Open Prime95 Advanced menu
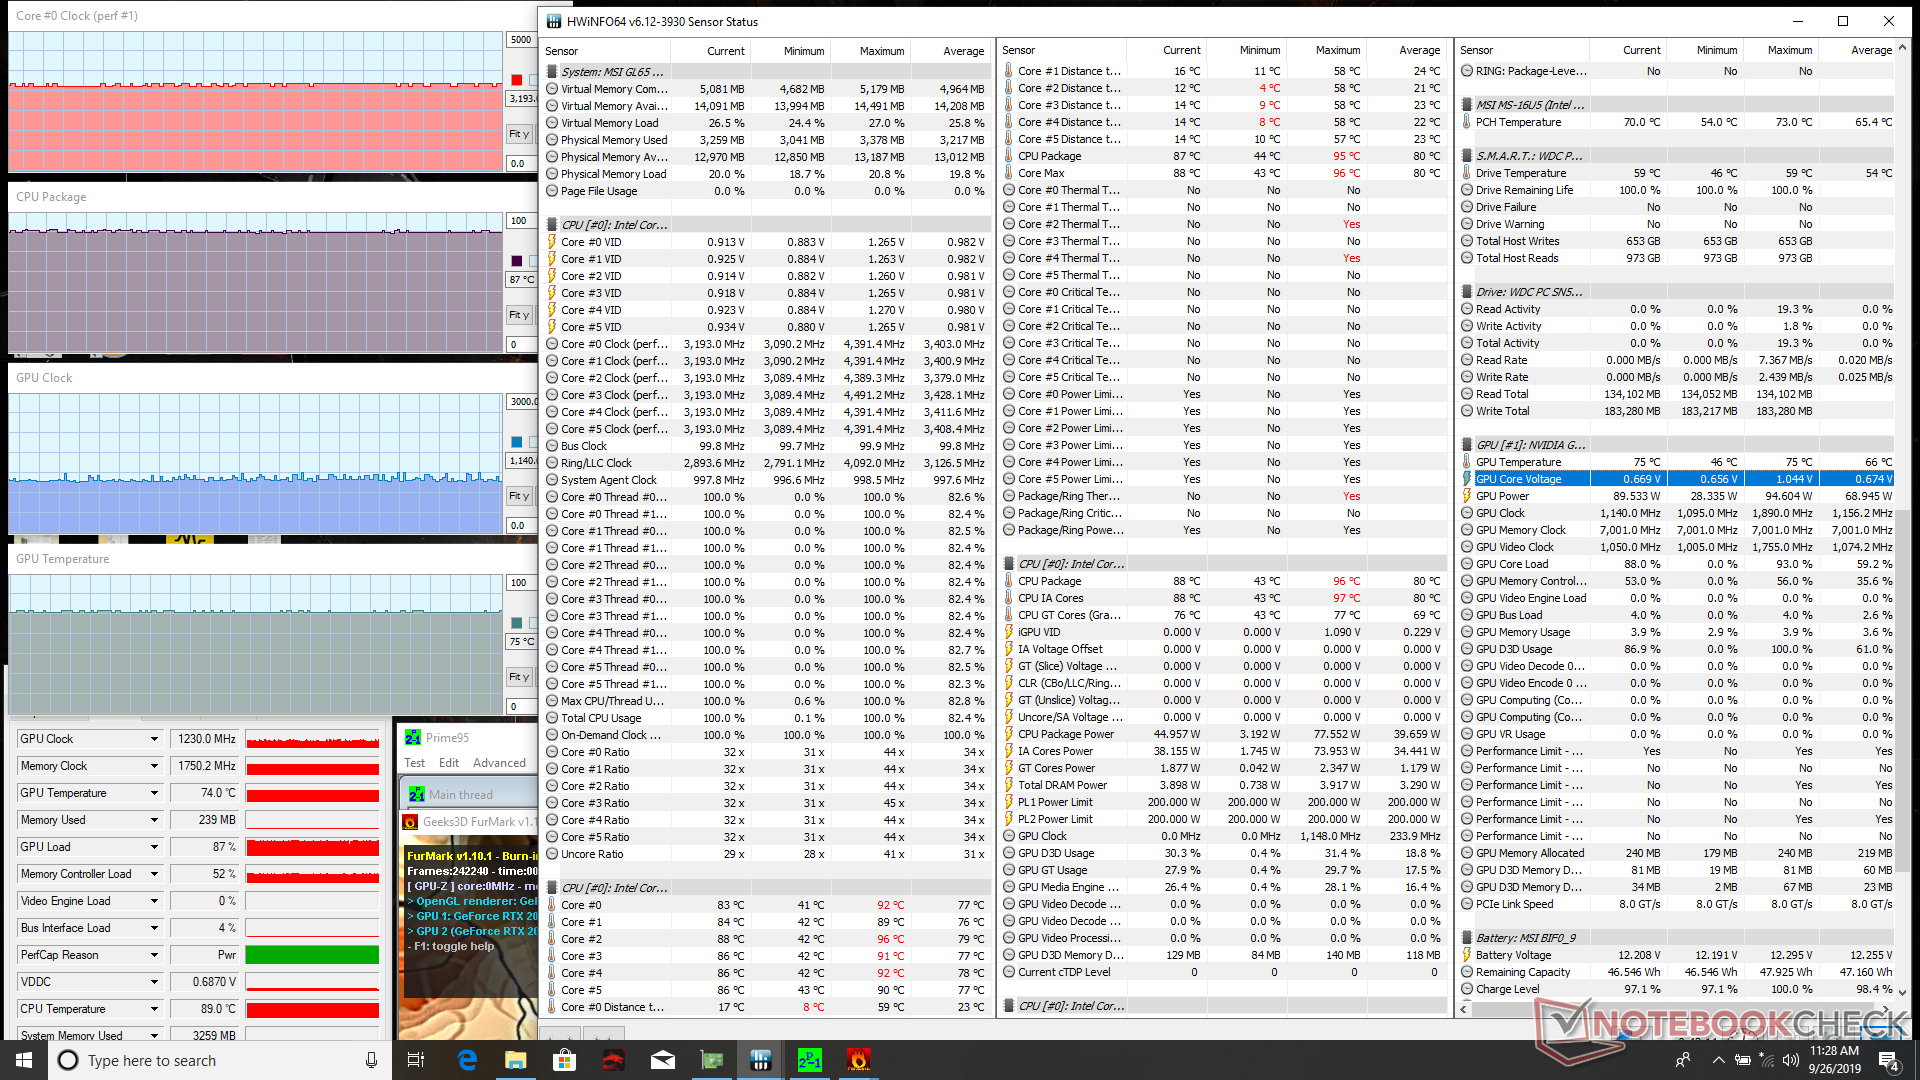The image size is (1920, 1080). click(499, 763)
